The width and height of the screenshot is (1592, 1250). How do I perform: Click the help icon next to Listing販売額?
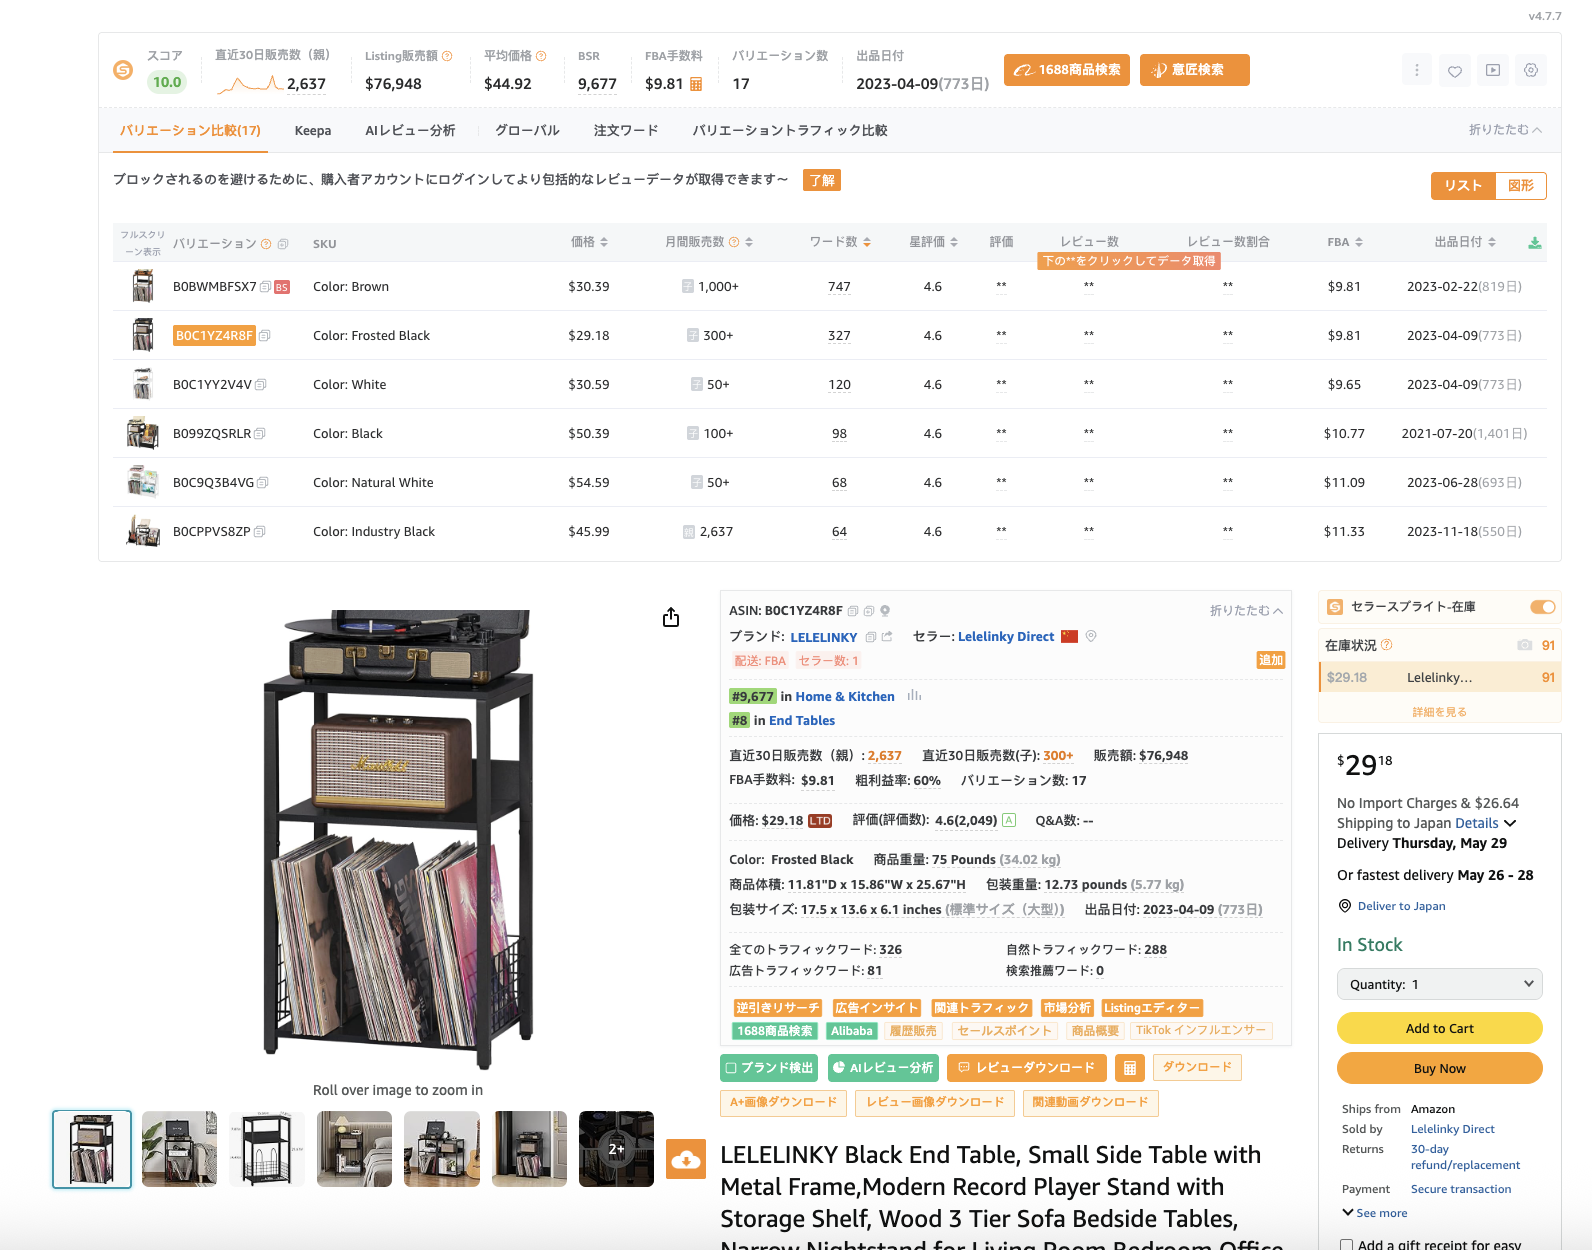pos(447,56)
